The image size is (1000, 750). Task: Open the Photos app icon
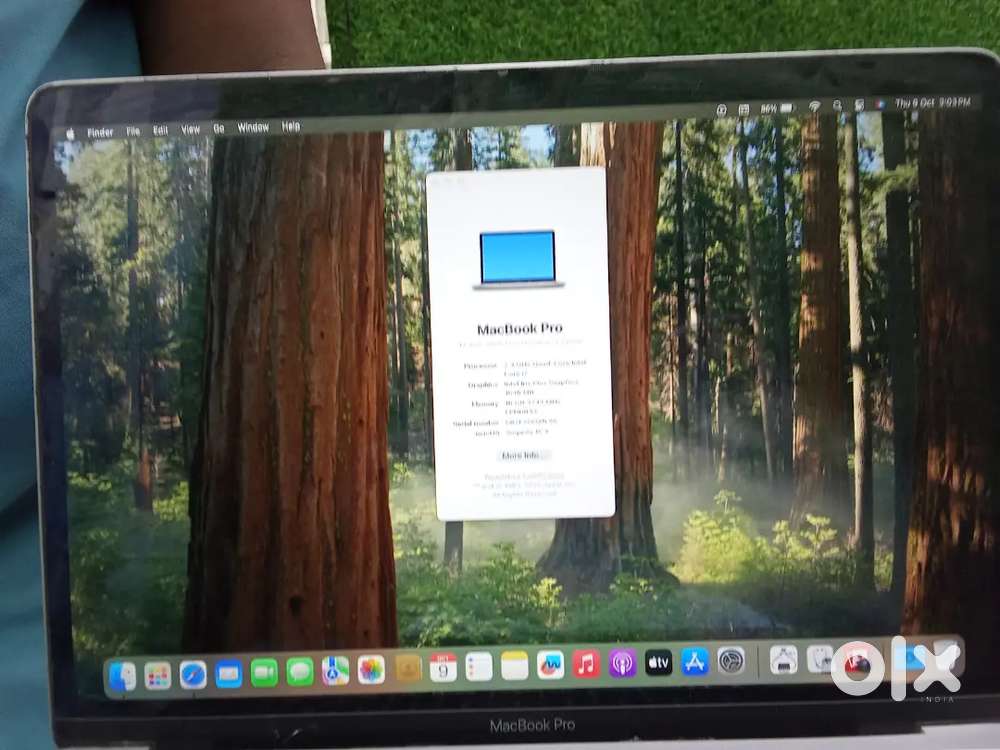tap(371, 670)
